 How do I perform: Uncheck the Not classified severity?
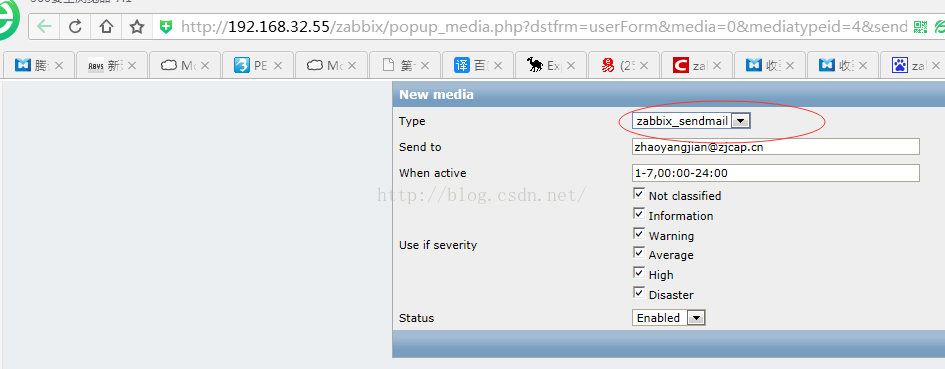coord(639,194)
